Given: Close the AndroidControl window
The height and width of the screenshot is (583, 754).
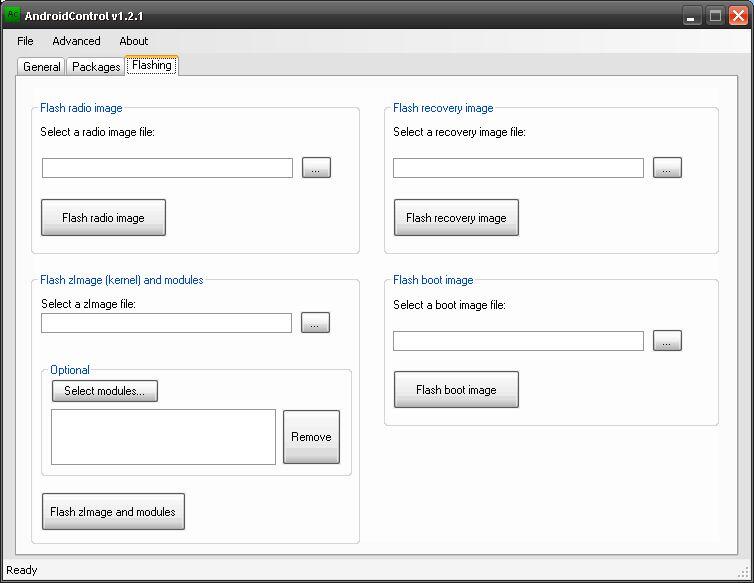Looking at the screenshot, I should [738, 16].
